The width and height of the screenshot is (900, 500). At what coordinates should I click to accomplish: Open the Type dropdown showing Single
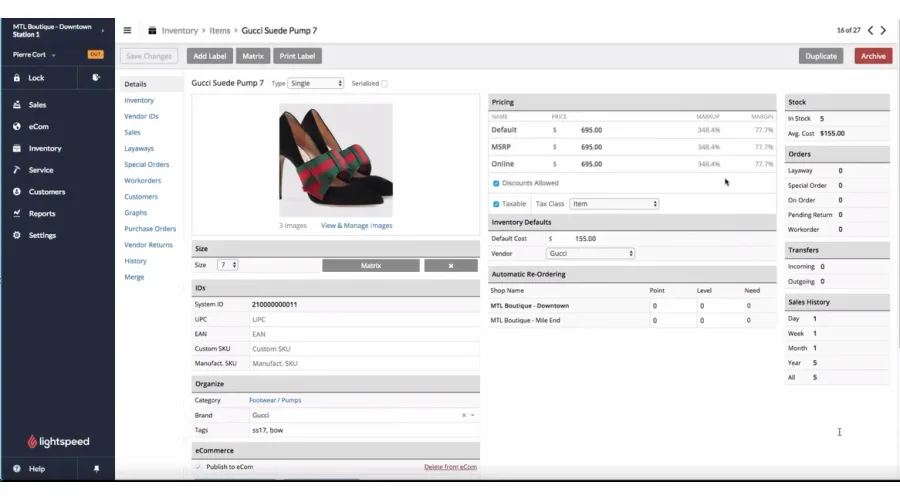click(315, 83)
